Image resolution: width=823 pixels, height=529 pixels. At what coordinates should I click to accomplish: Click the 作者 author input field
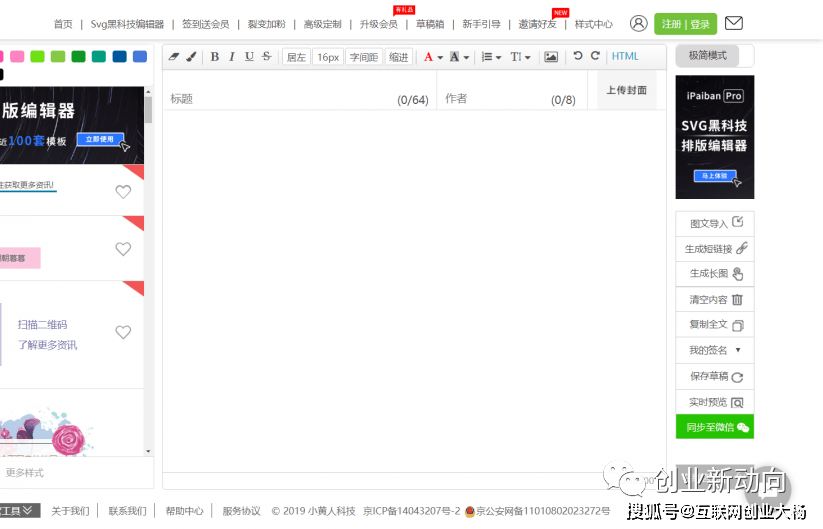pyautogui.click(x=512, y=99)
